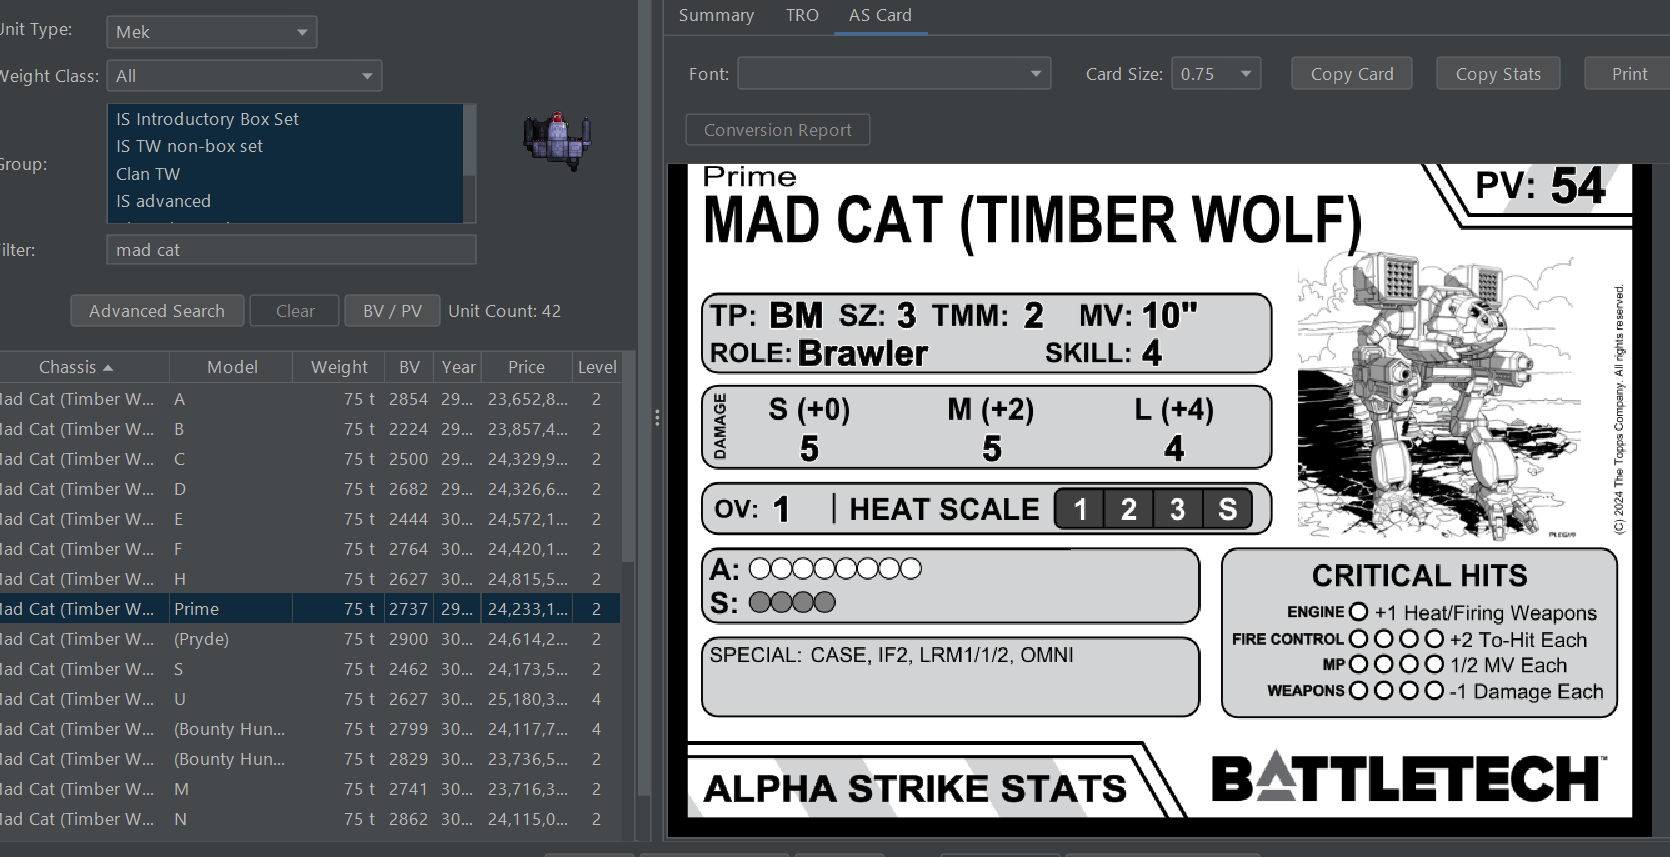Select the AS Card tab

click(x=880, y=15)
